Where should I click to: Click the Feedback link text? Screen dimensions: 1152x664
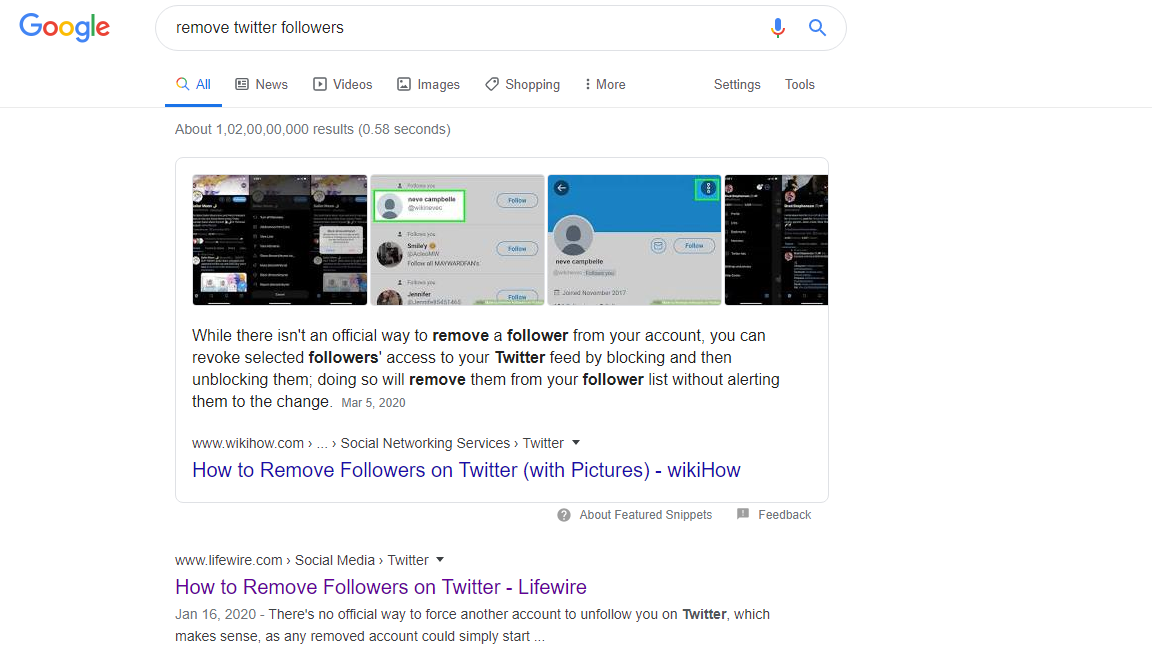pyautogui.click(x=784, y=515)
